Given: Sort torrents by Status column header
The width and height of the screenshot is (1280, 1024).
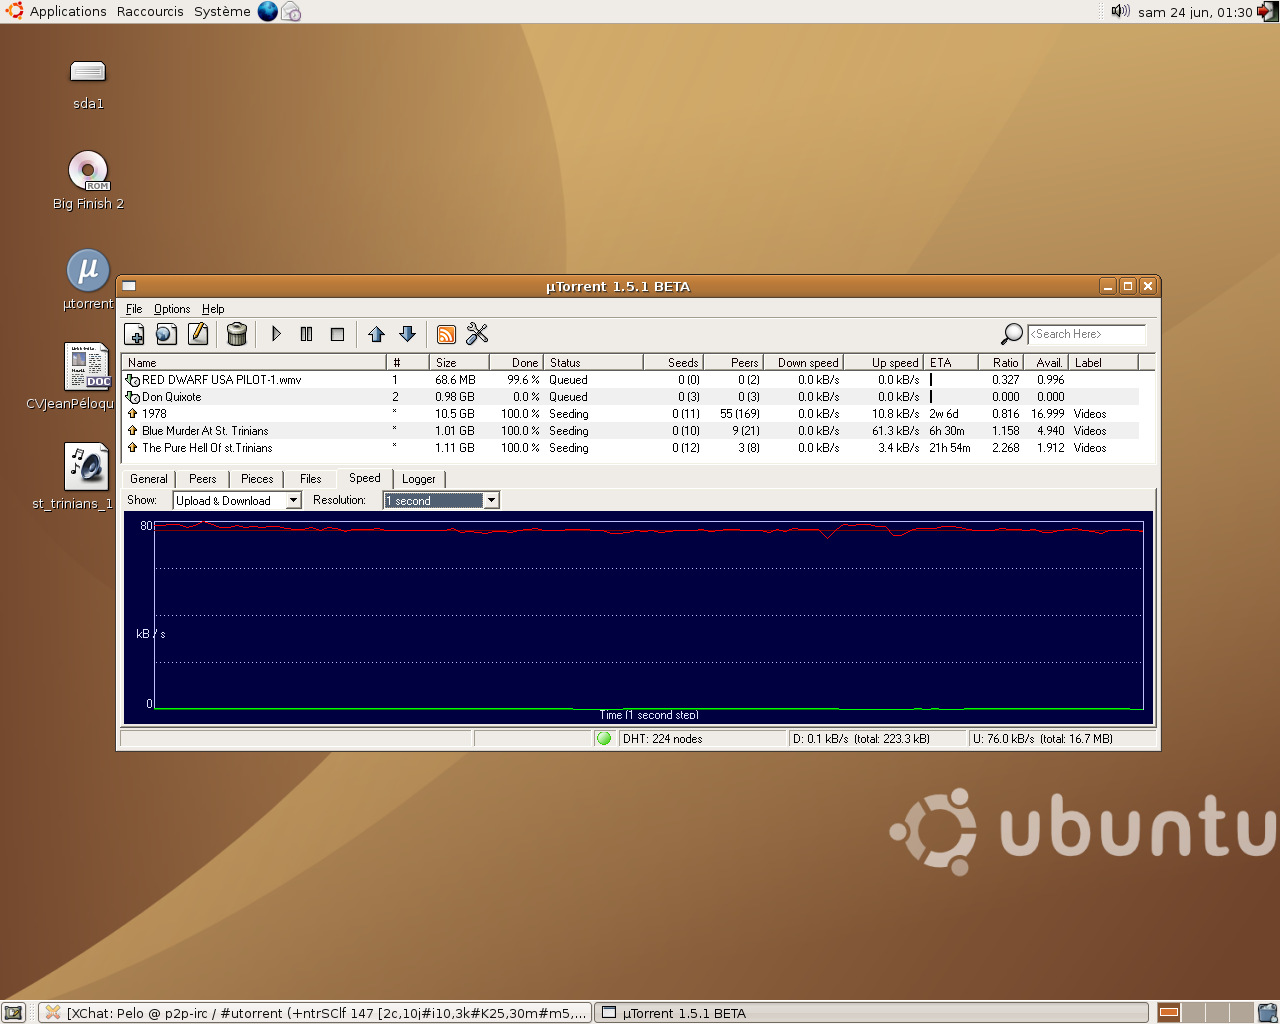Looking at the screenshot, I should click(x=593, y=363).
